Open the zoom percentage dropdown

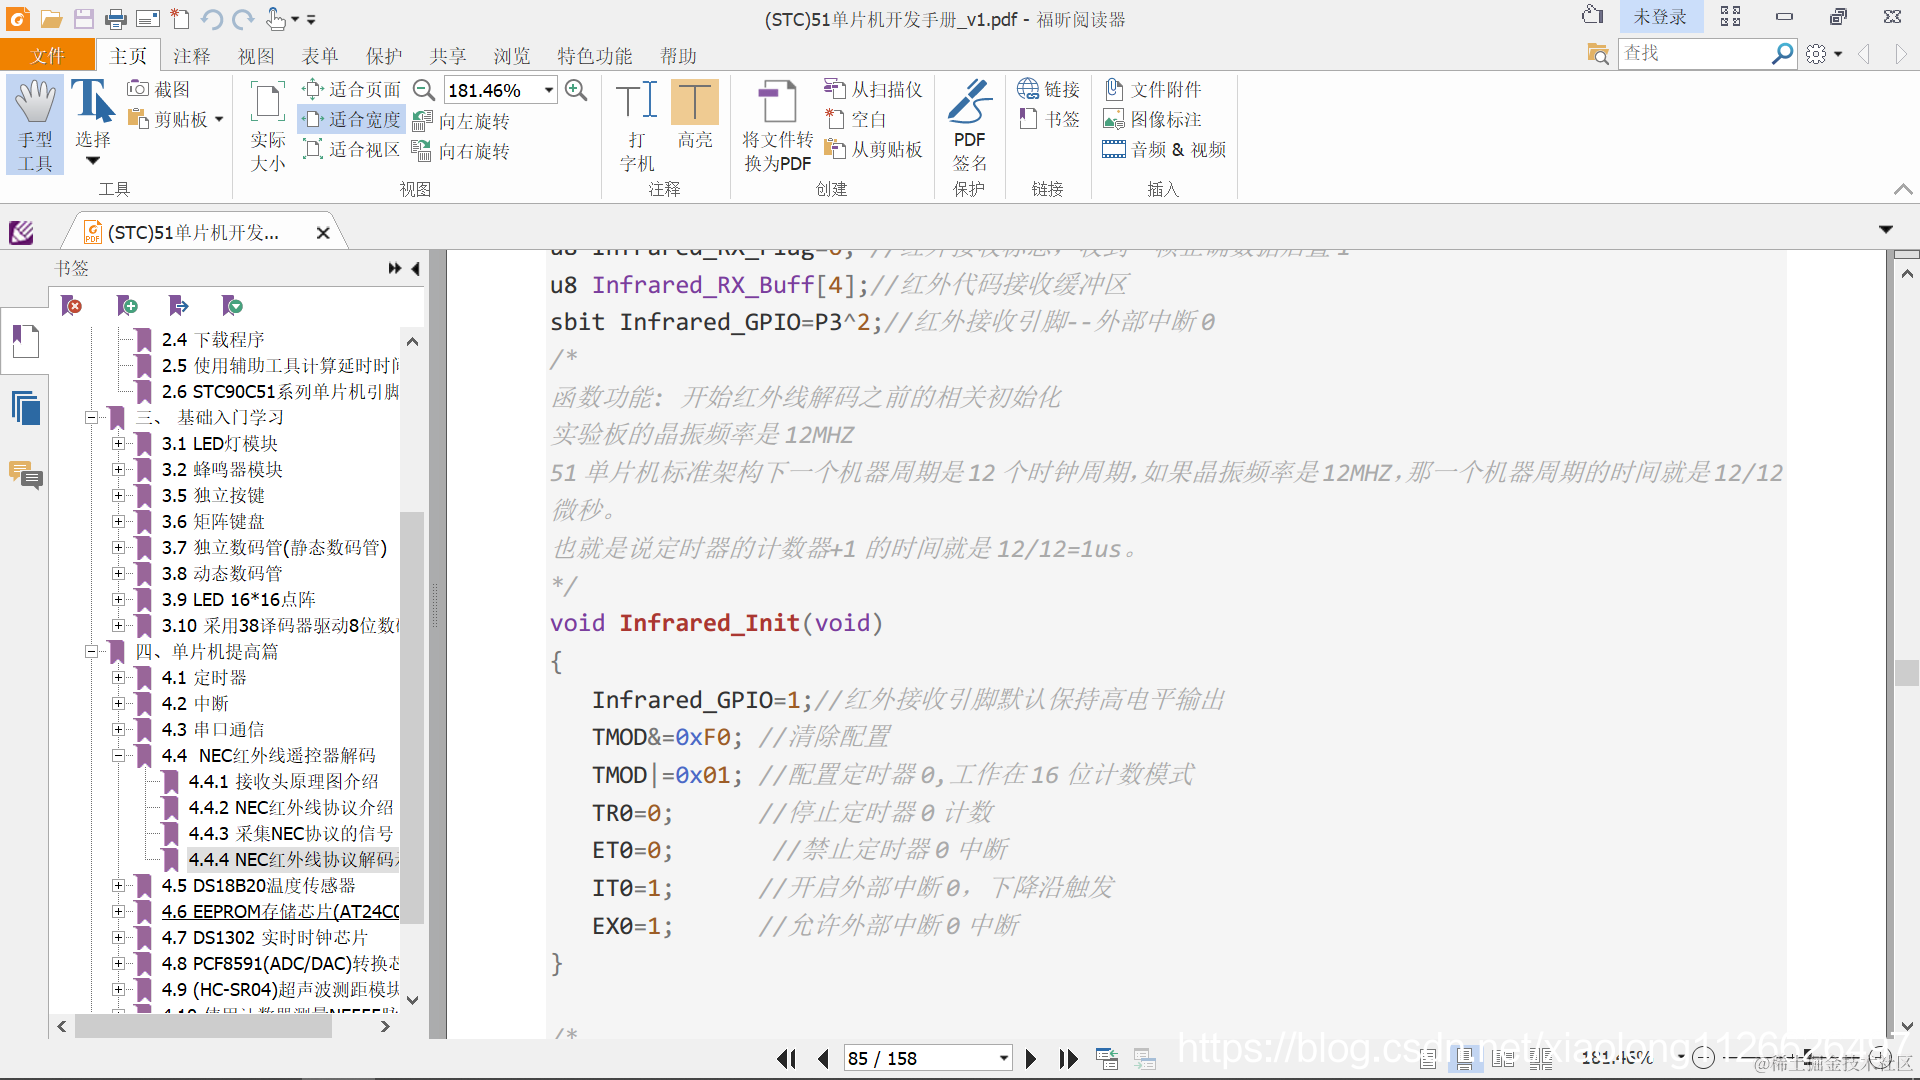click(549, 90)
